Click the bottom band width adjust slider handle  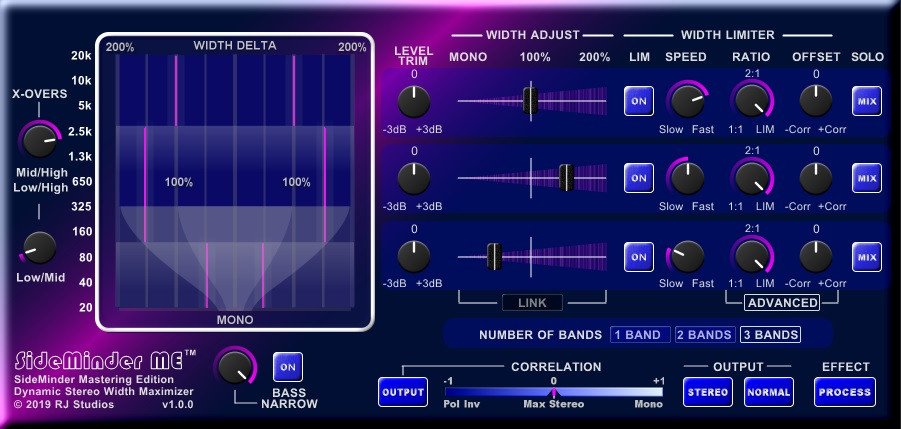click(494, 256)
